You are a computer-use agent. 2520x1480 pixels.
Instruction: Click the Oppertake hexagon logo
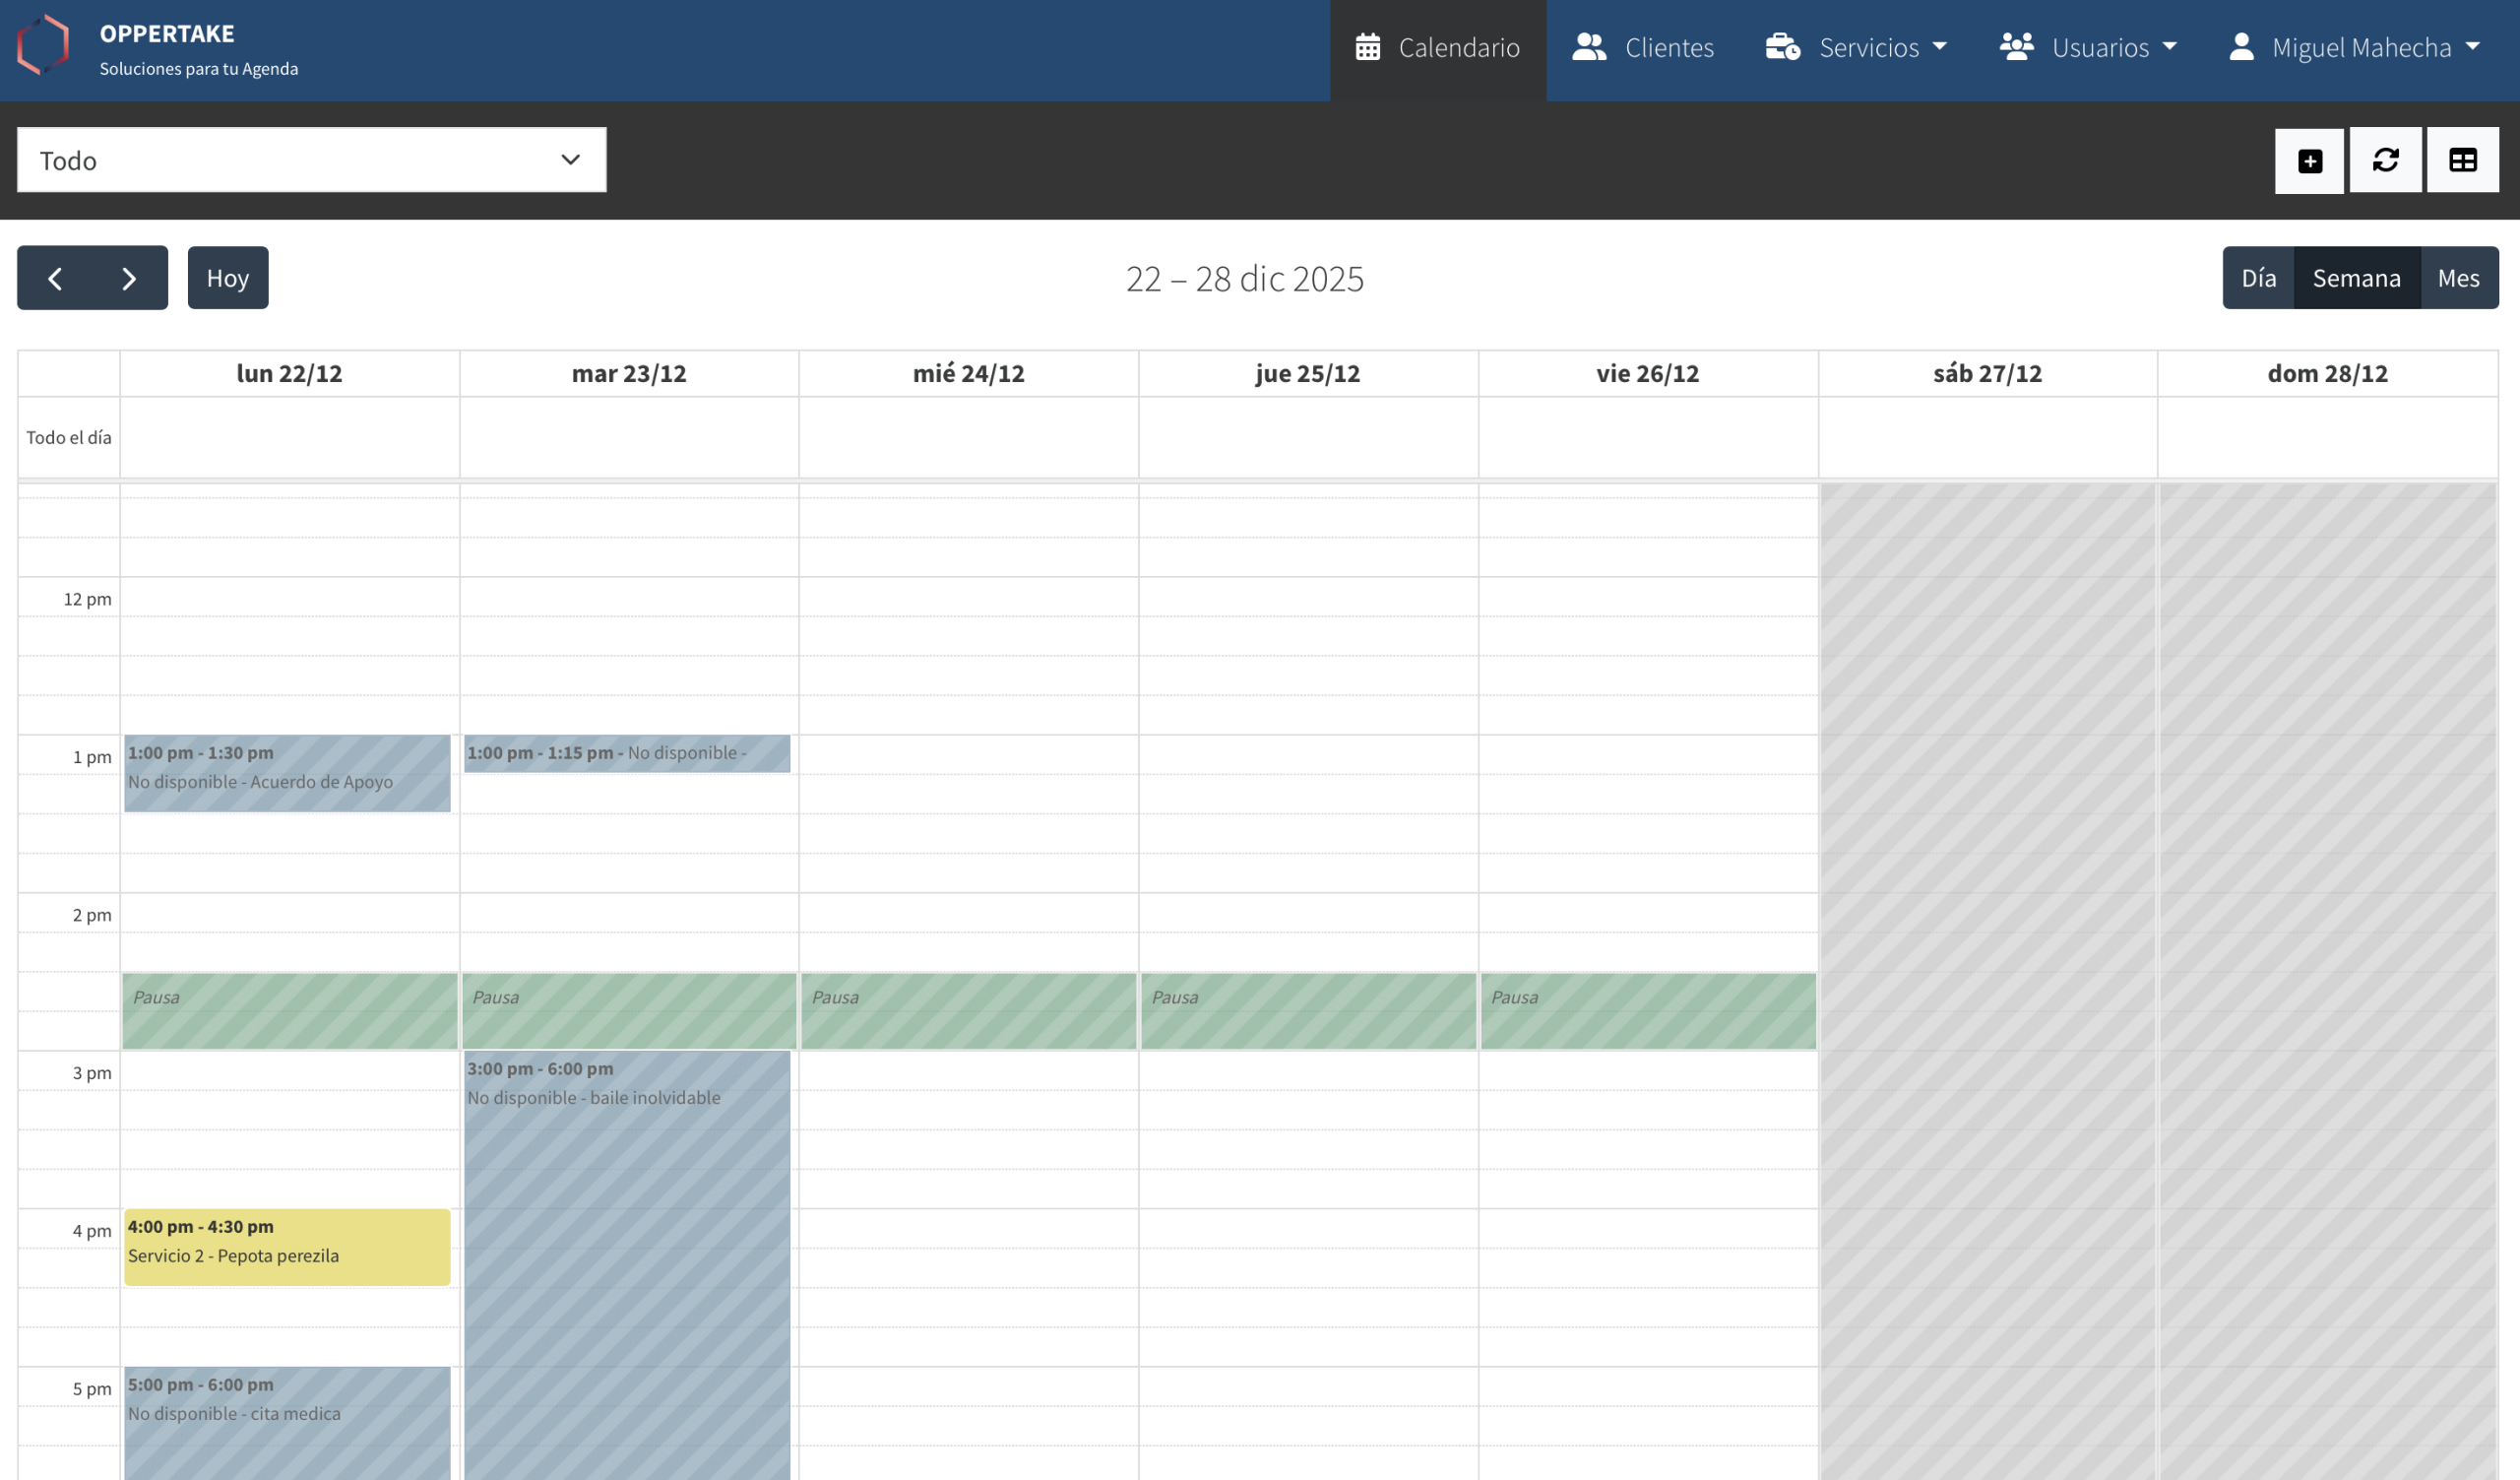pyautogui.click(x=43, y=45)
